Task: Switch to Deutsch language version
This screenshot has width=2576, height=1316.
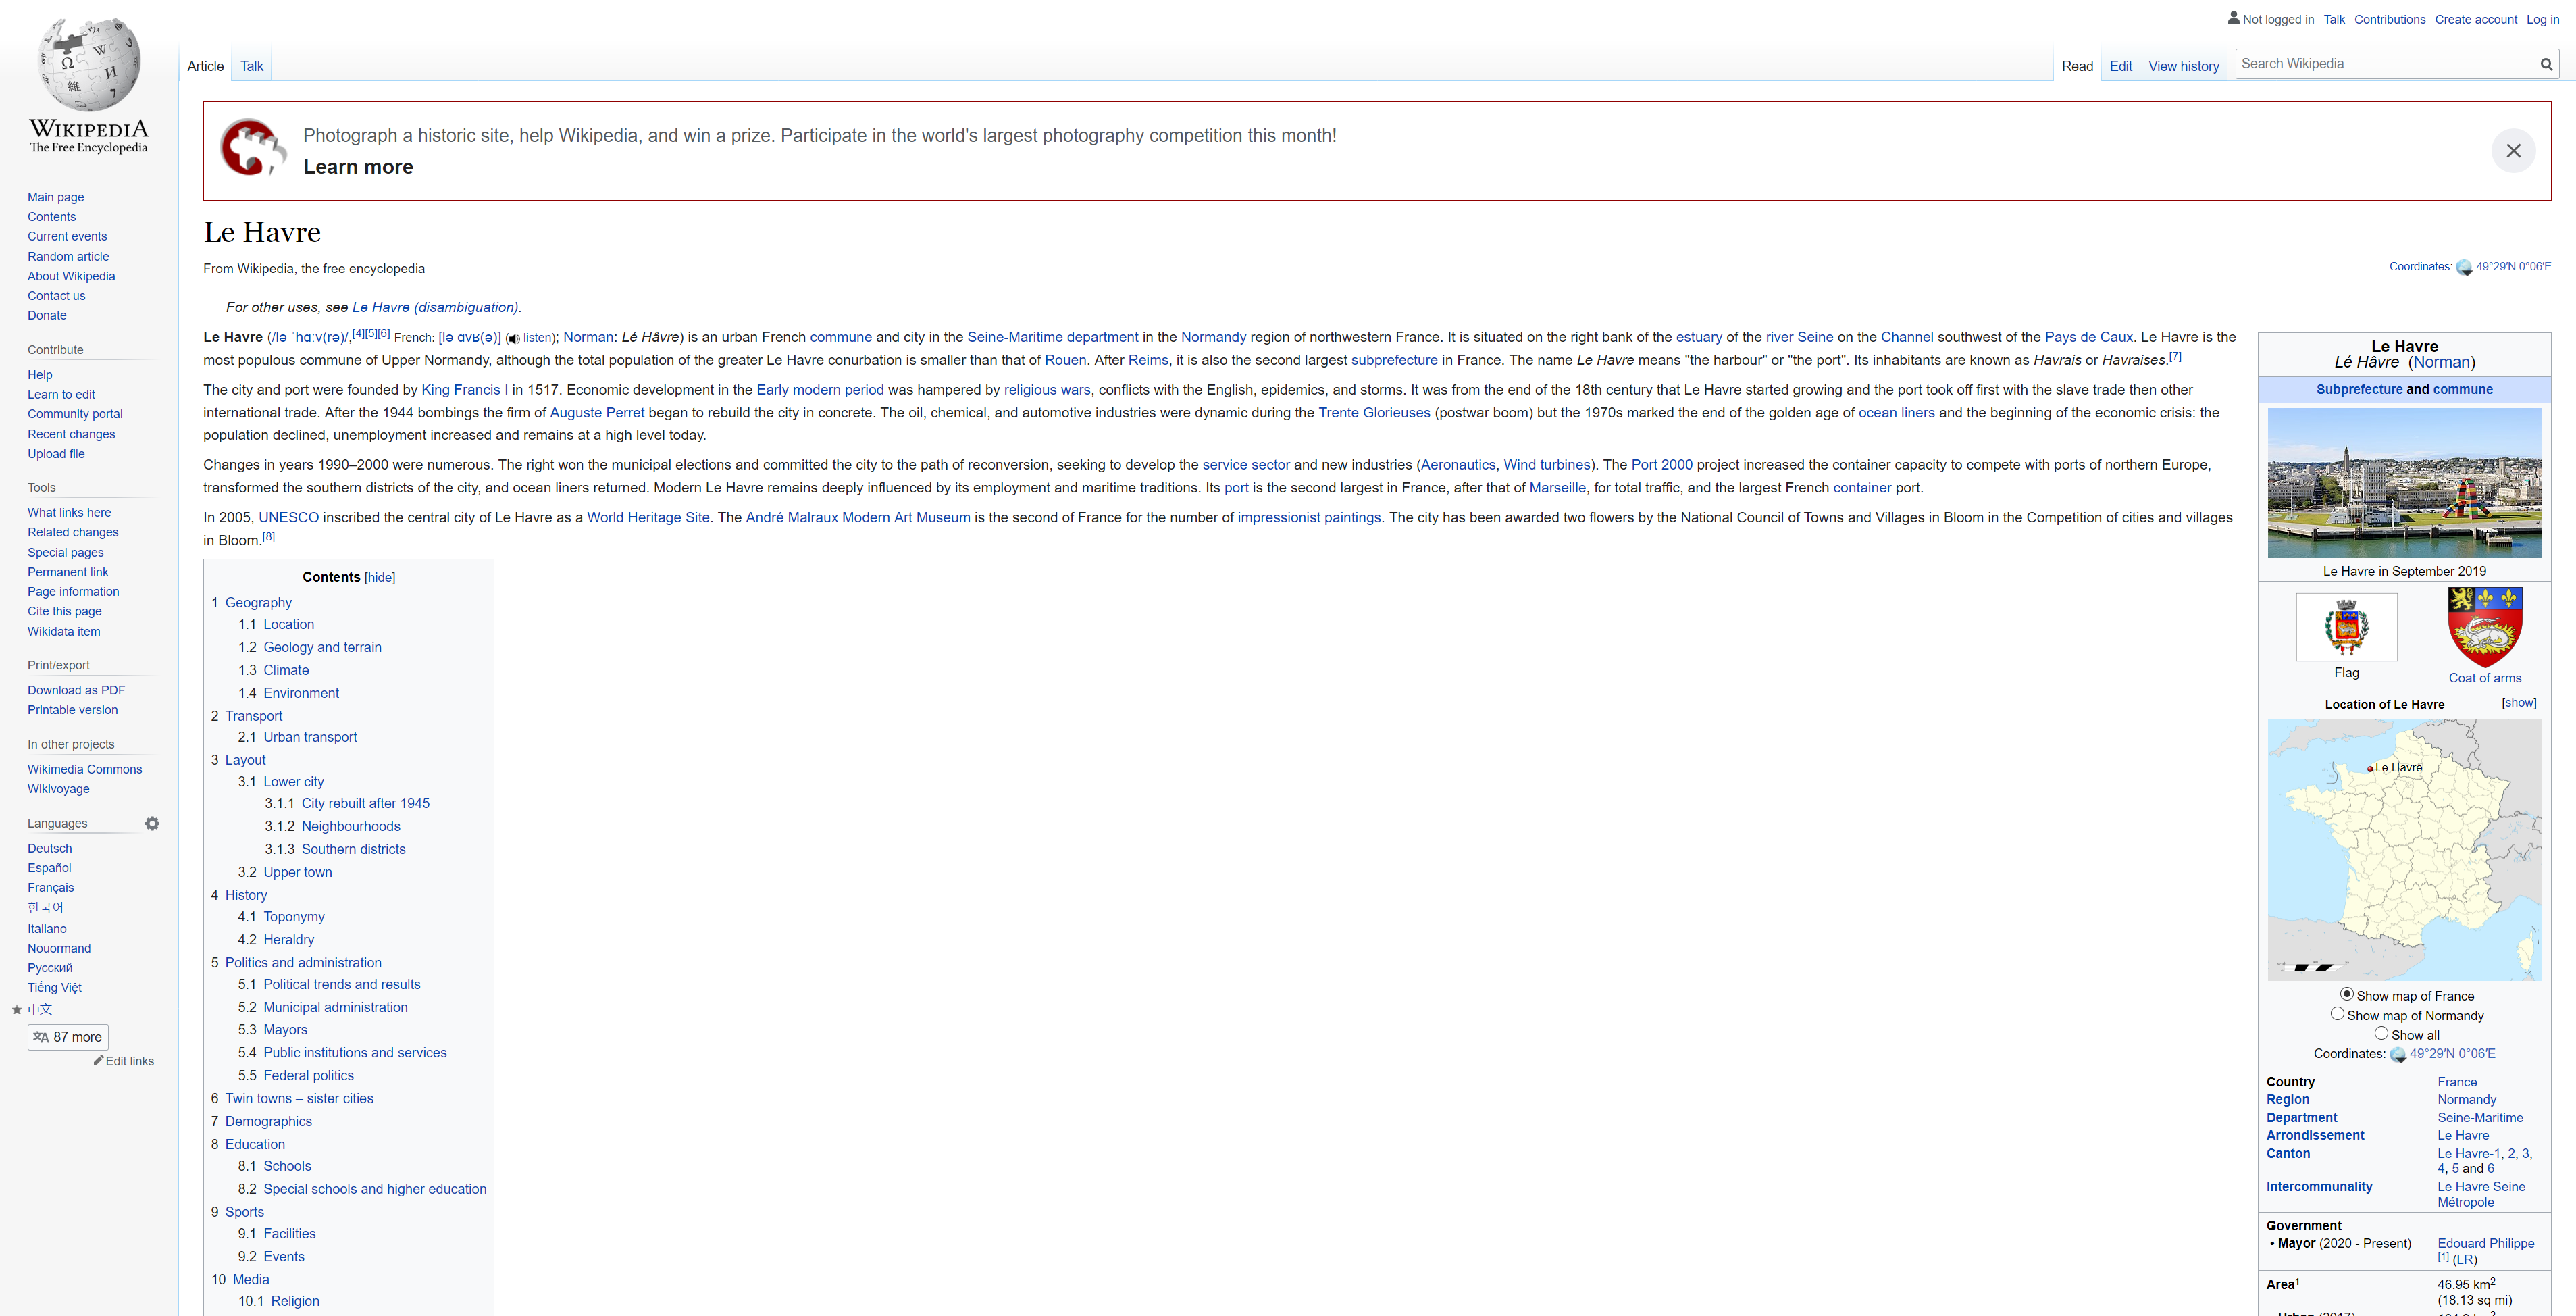Action: point(50,848)
